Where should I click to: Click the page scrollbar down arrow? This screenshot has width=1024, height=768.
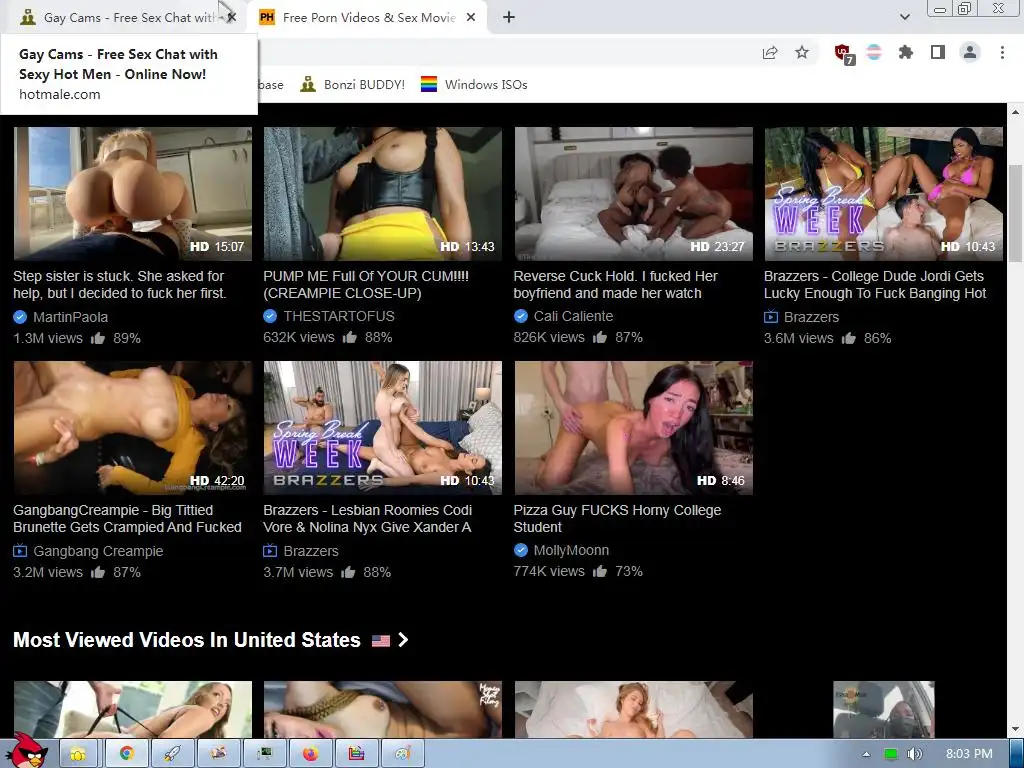pyautogui.click(x=1016, y=729)
